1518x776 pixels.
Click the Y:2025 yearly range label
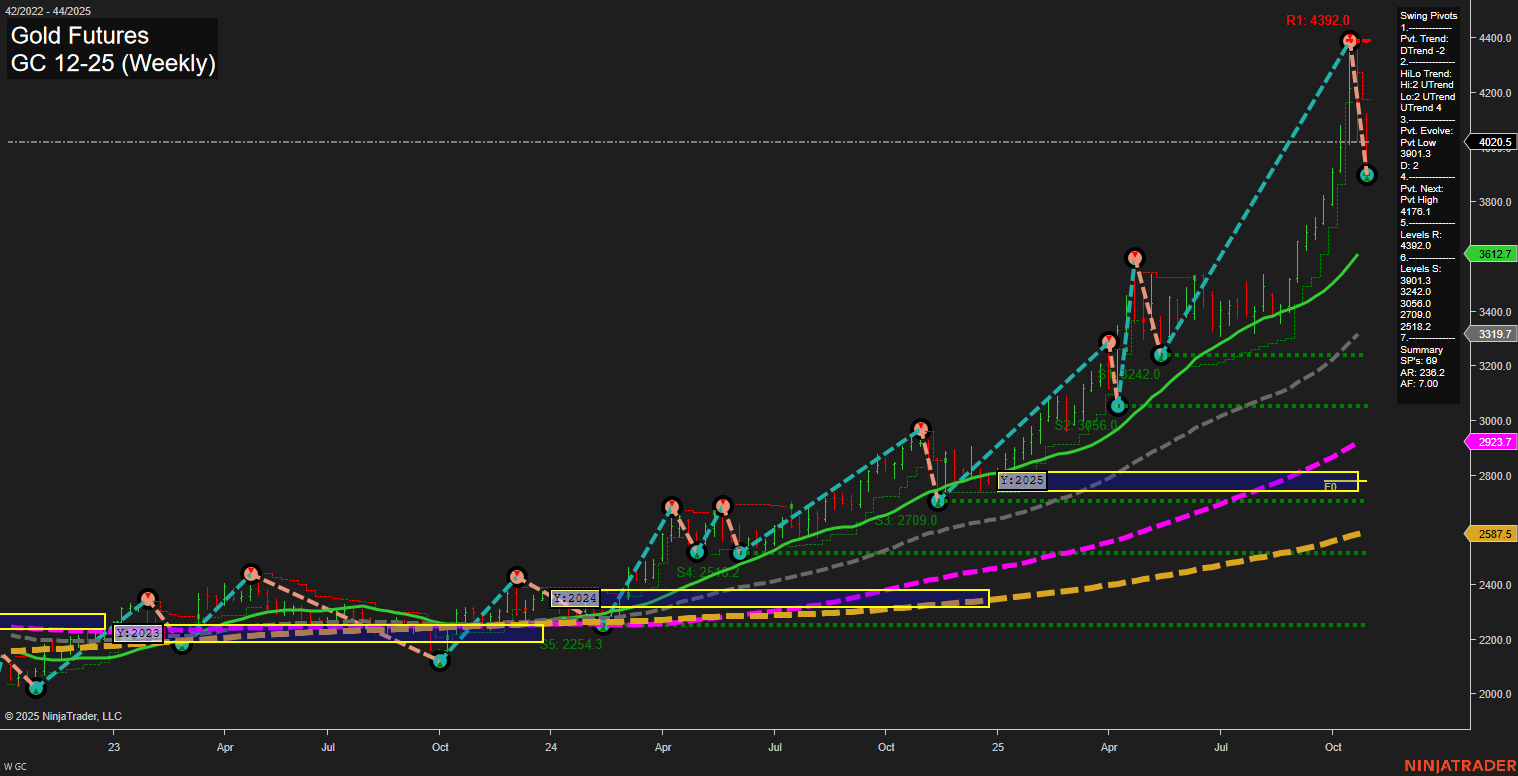tap(1022, 480)
